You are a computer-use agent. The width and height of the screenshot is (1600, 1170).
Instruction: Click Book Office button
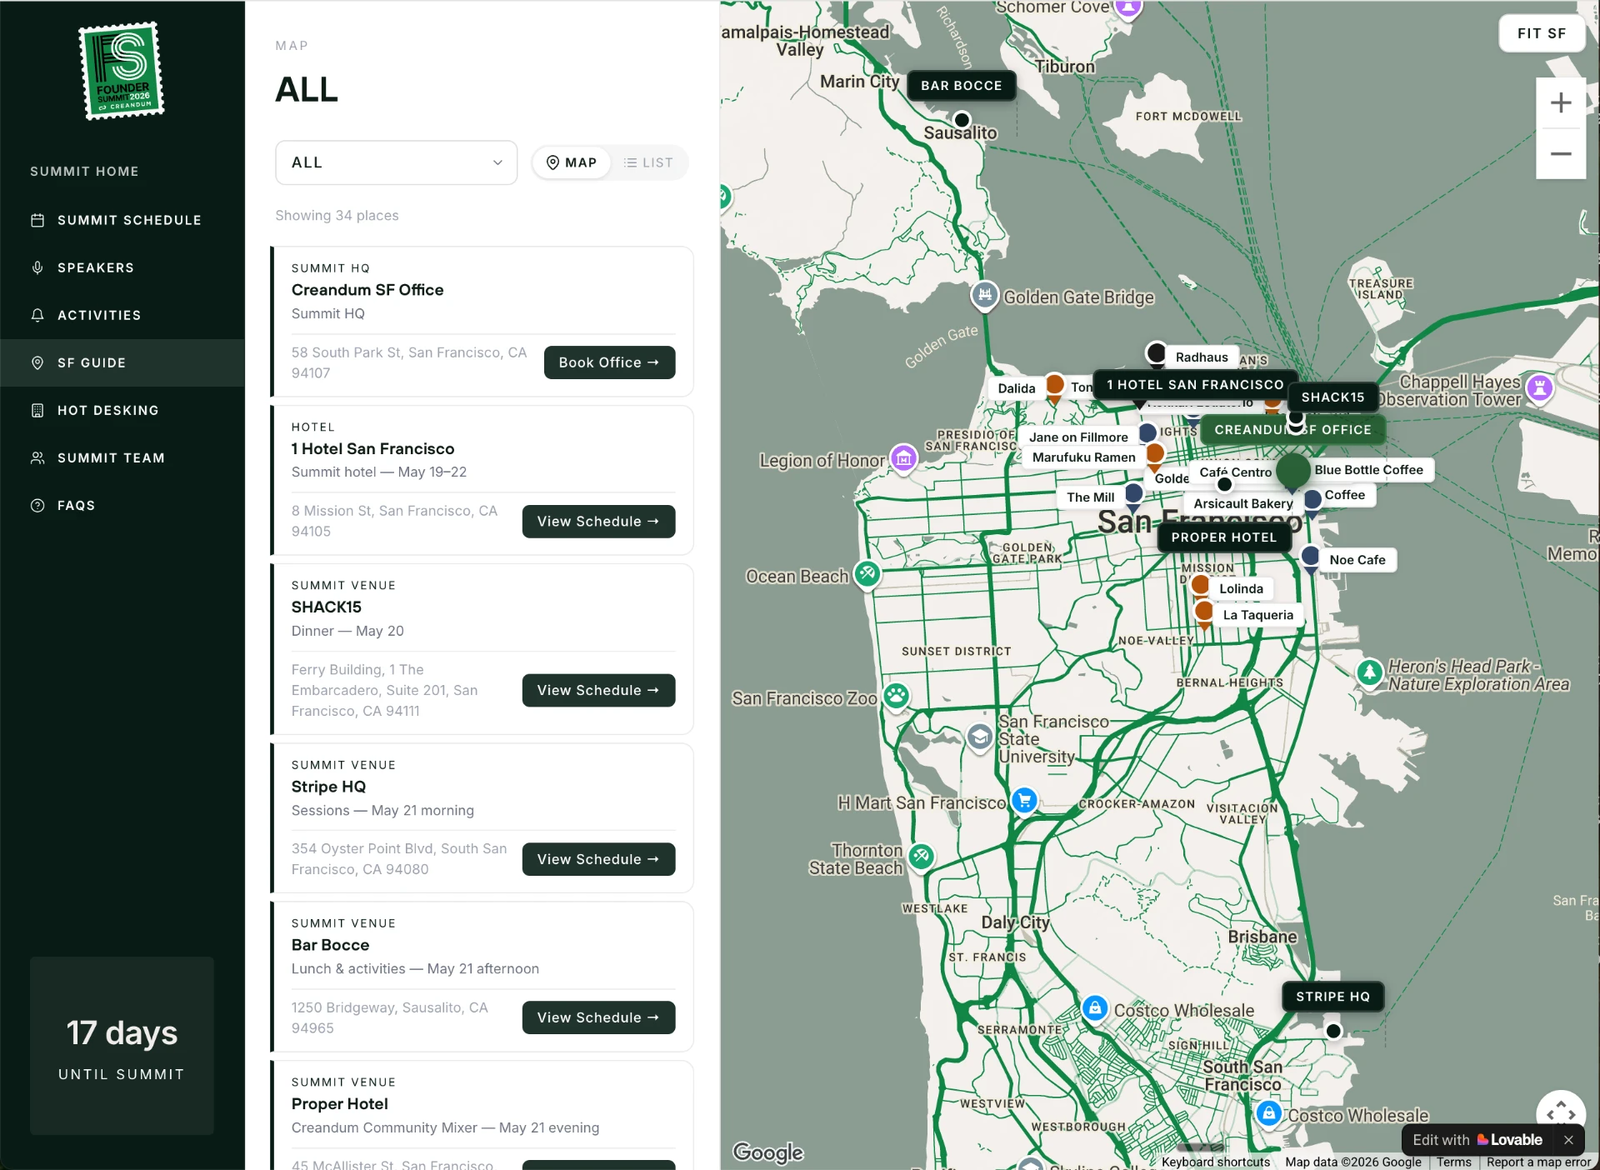click(x=609, y=363)
